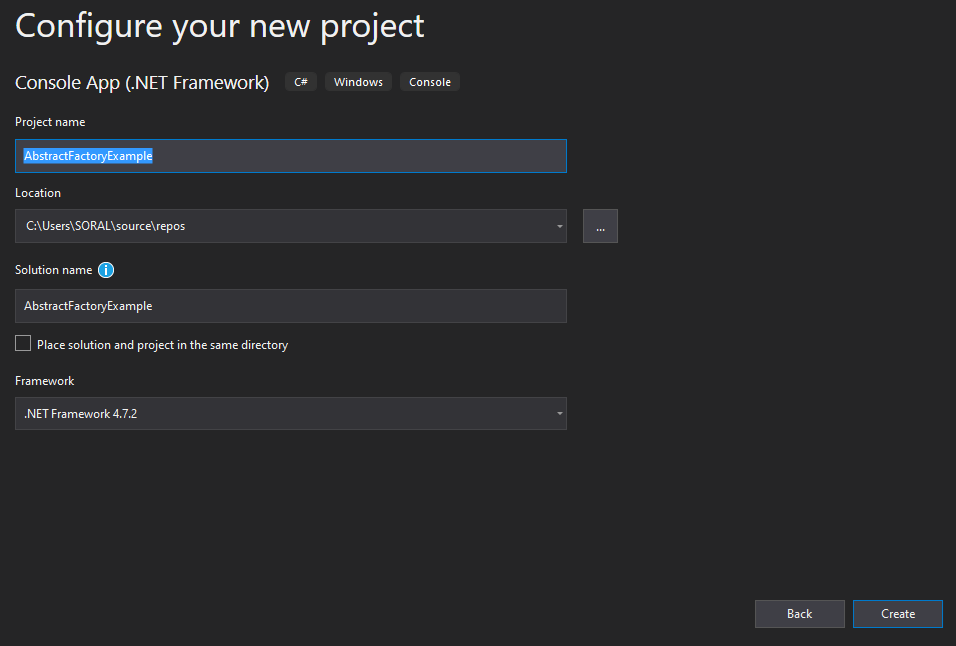Click the Framework label text
This screenshot has width=956, height=646.
[45, 381]
